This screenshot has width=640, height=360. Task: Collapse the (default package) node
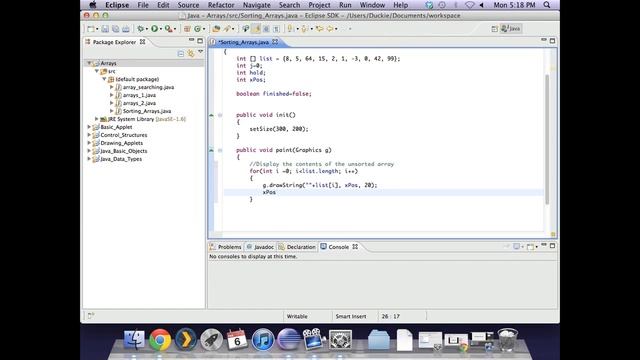pos(104,79)
